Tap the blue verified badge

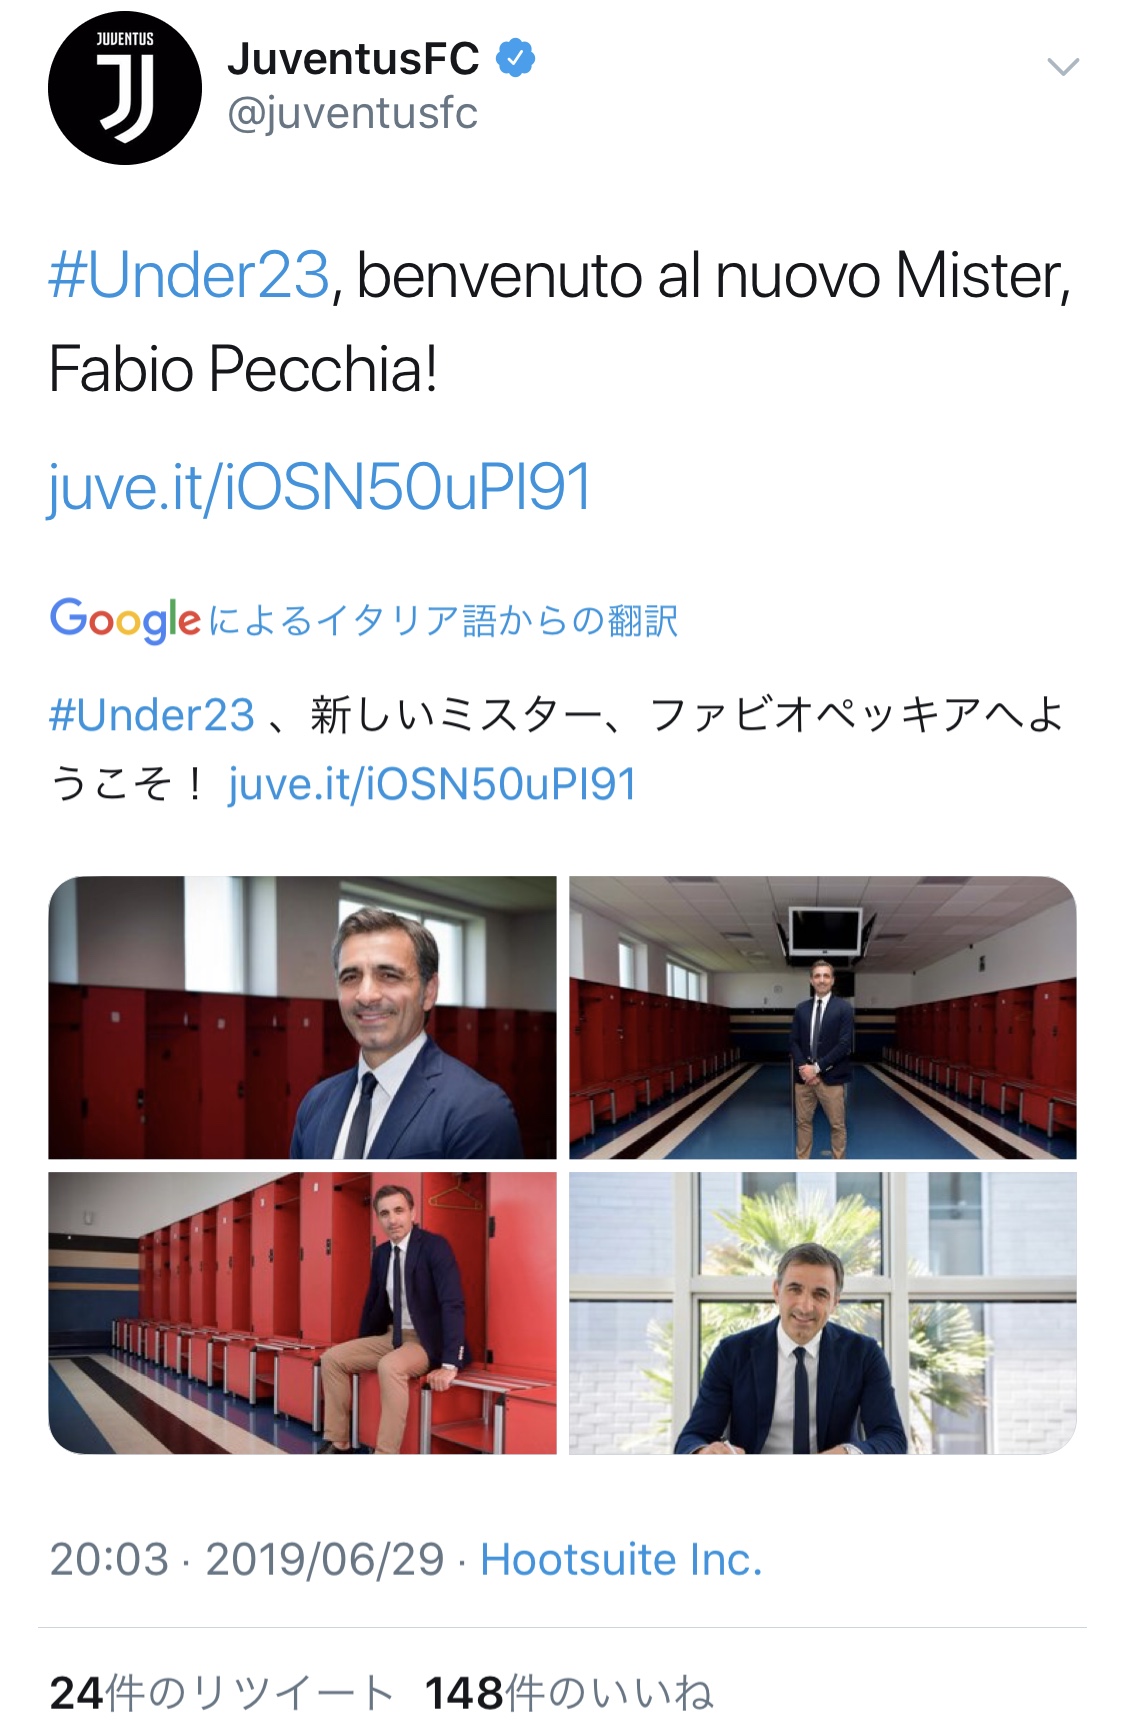[x=516, y=59]
